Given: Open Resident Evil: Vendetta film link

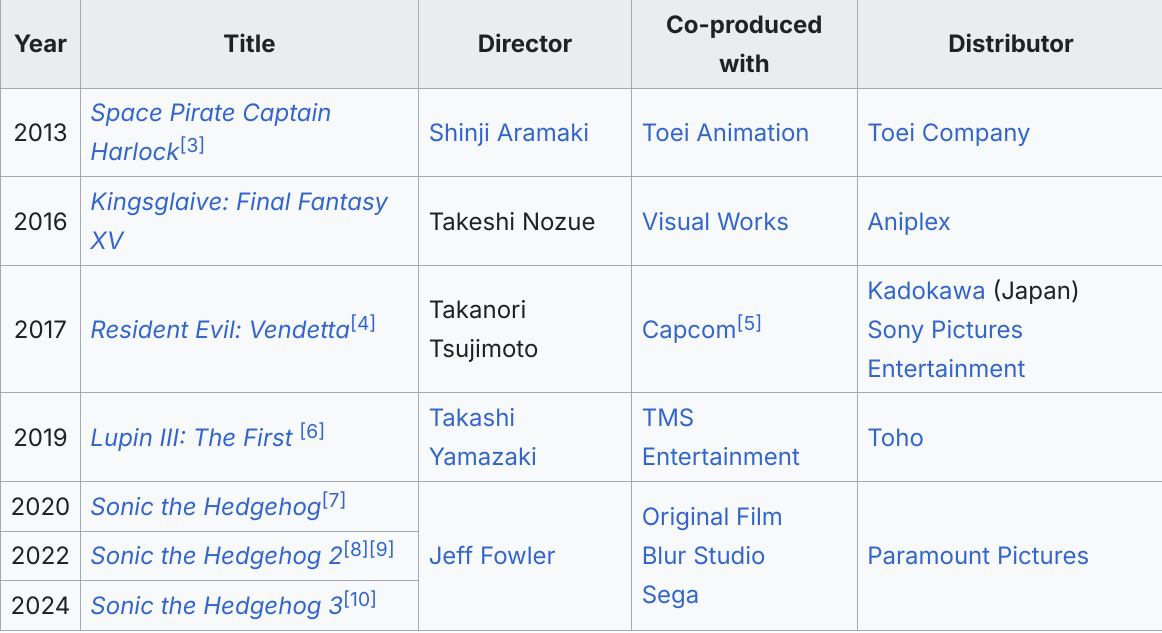Looking at the screenshot, I should coord(220,330).
